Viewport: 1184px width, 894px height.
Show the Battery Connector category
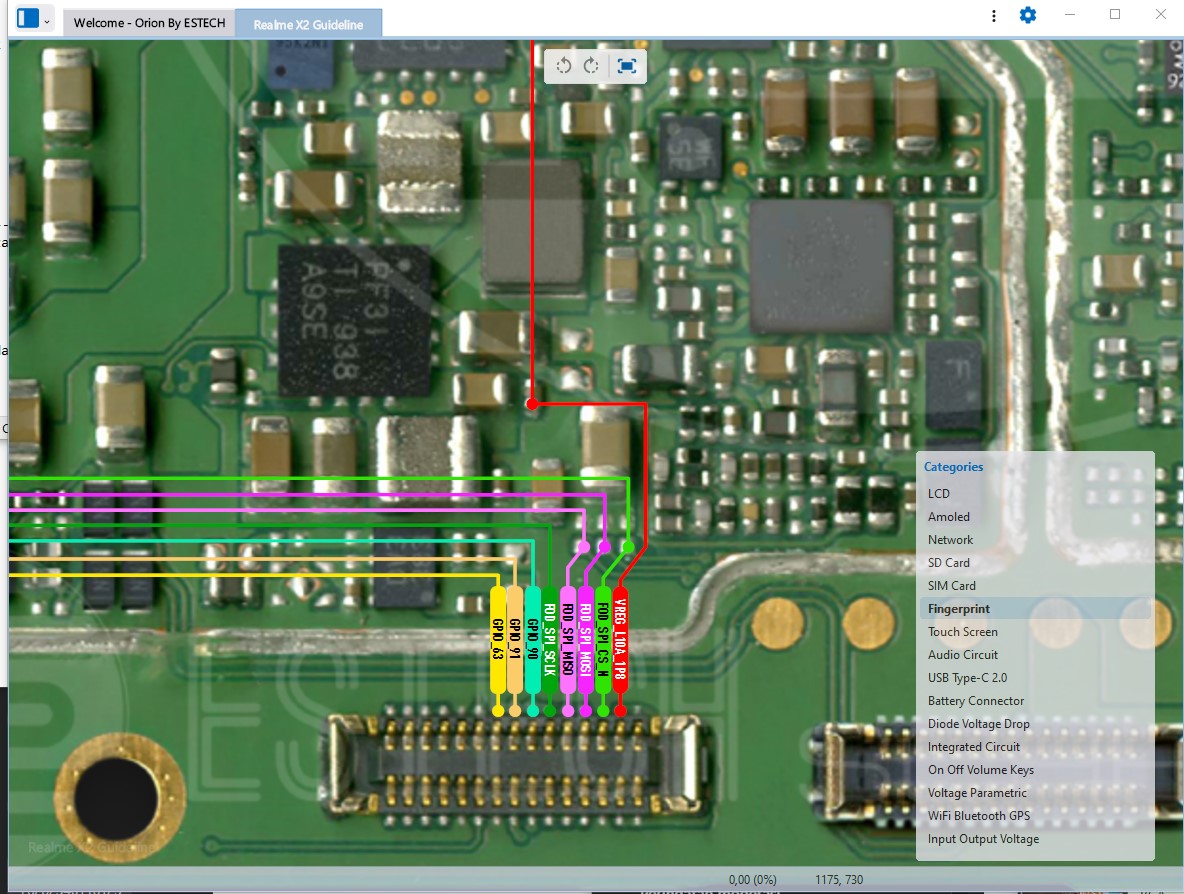tap(976, 701)
